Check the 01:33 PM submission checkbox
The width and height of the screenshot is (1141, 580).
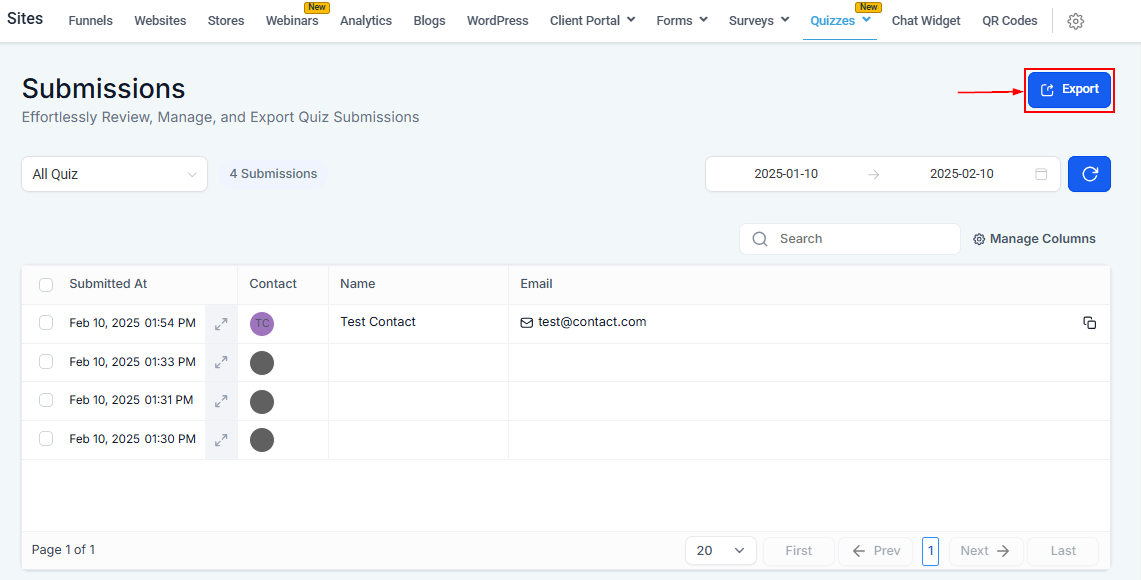[x=46, y=361]
